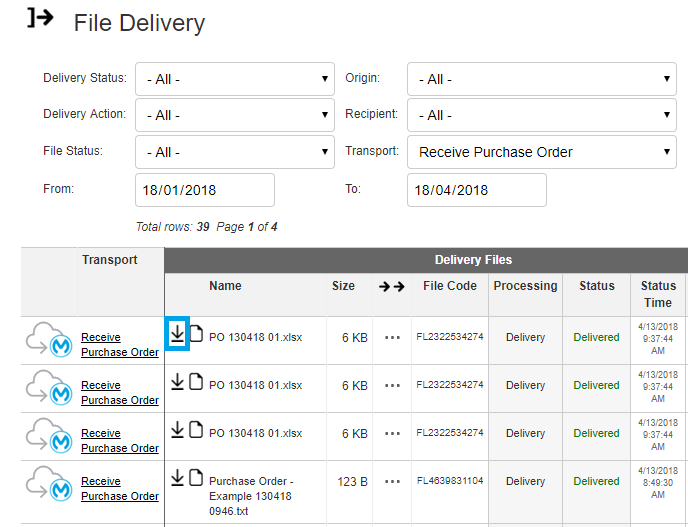
Task: Open ellipsis menu in second file row
Action: coord(392,386)
